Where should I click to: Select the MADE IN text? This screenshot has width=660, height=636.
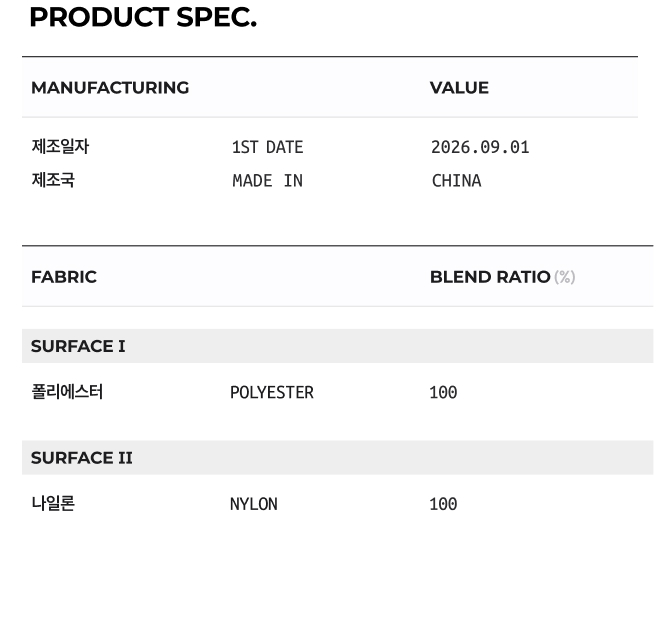(267, 181)
